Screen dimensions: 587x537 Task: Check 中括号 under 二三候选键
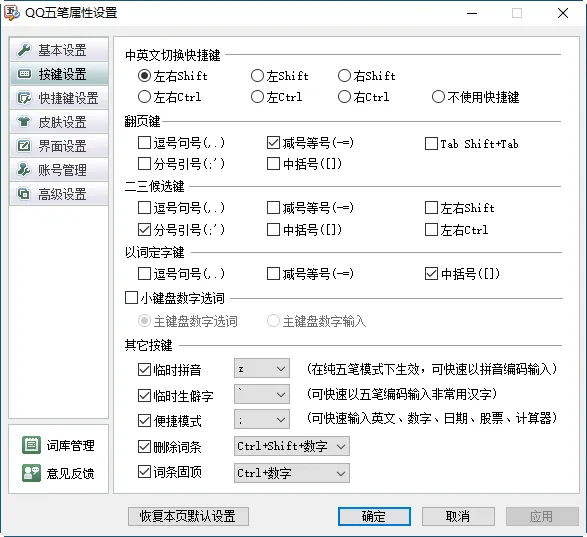[273, 230]
